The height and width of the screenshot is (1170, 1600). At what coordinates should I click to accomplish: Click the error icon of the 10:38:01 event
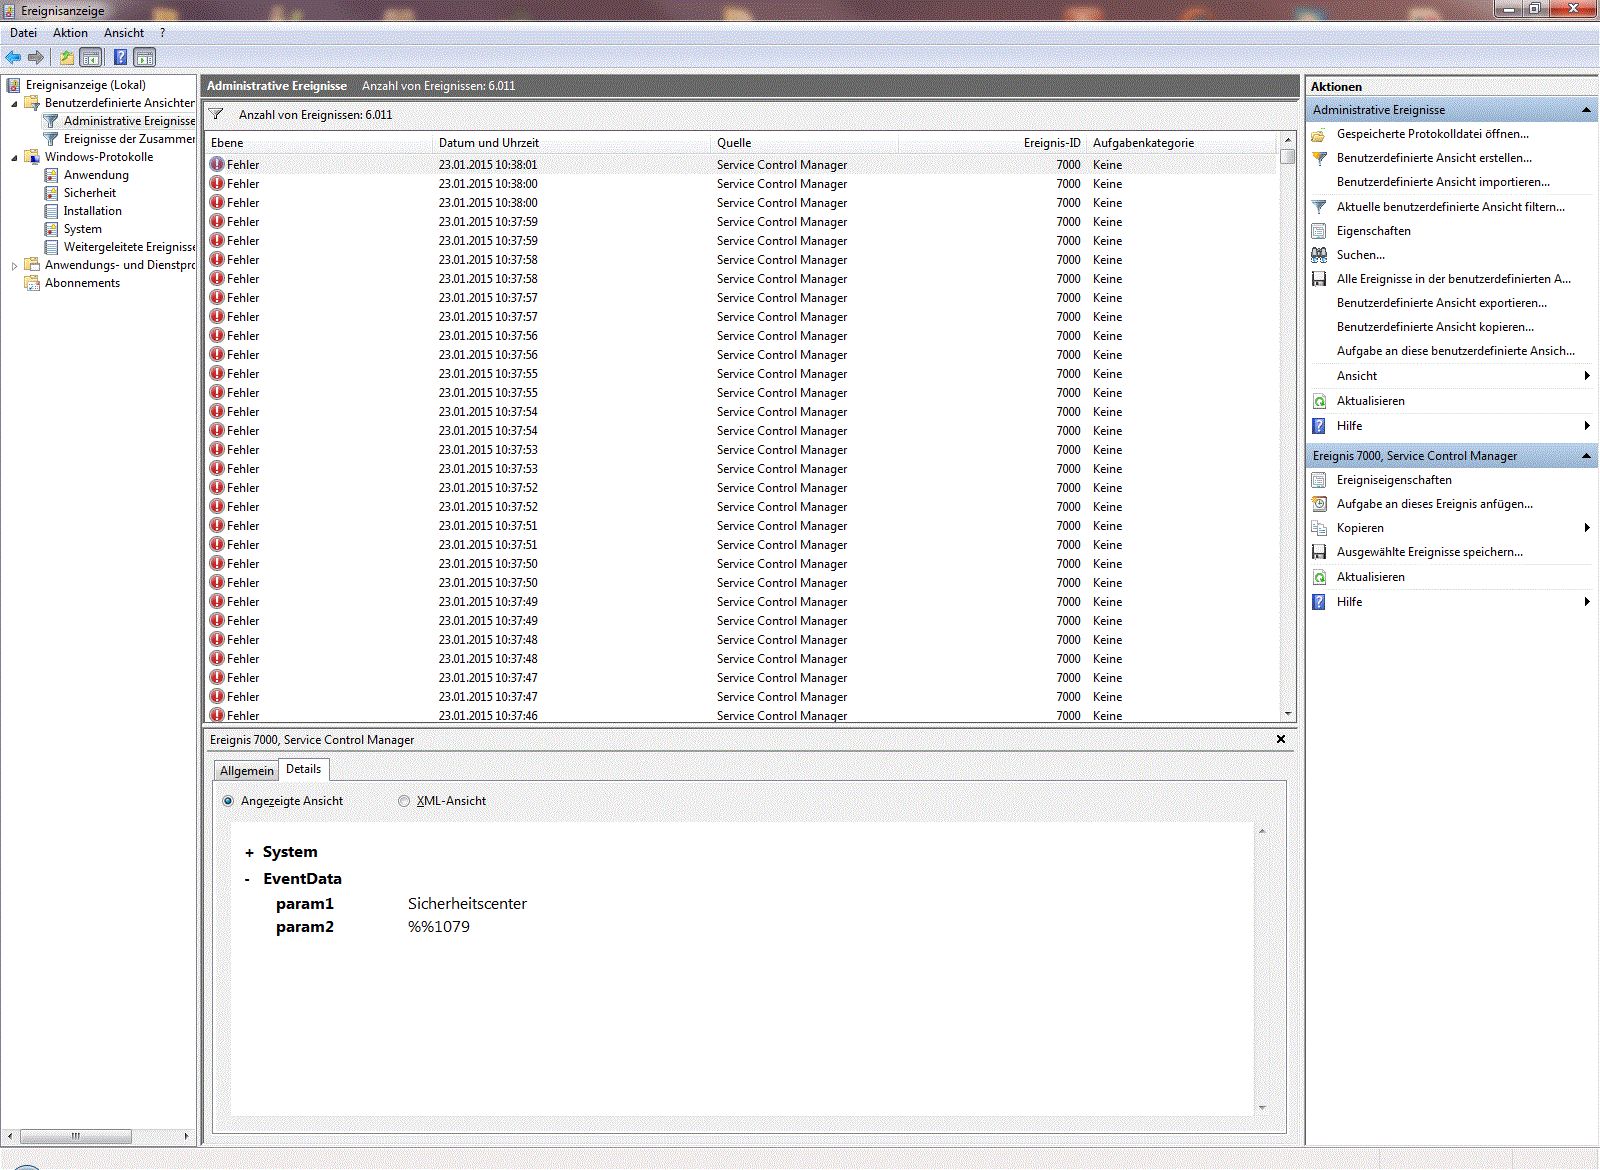[x=217, y=164]
